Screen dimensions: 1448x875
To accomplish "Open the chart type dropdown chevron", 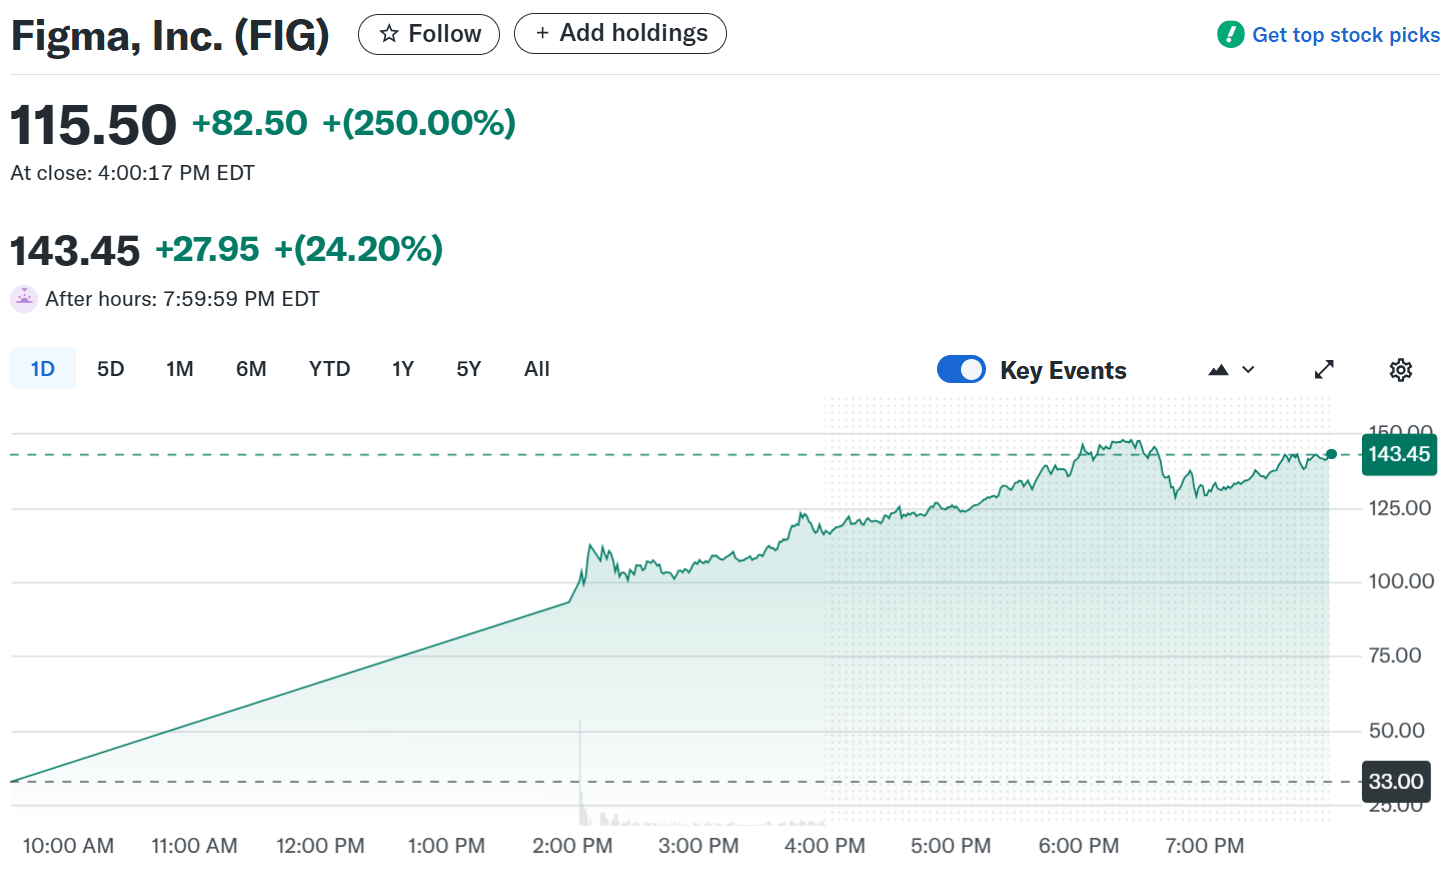I will click(1248, 370).
